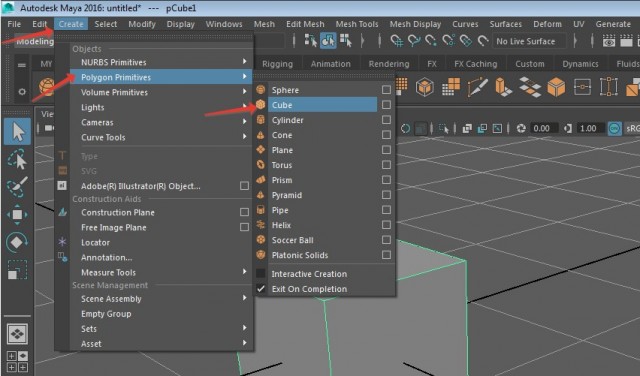The width and height of the screenshot is (640, 376).
Task: Pick the Rotate tool in toolbox
Action: pos(17,242)
